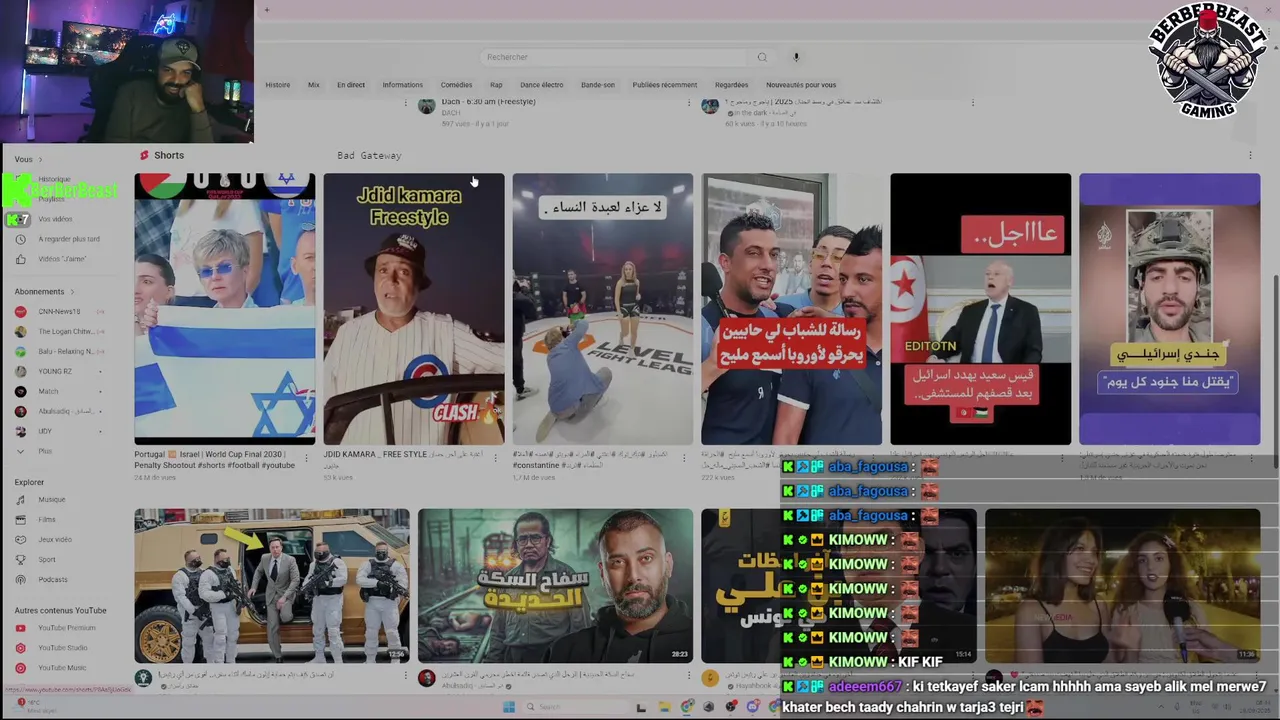This screenshot has width=1280, height=720.
Task: Play the Jdid kamara Freestyle short
Action: (414, 309)
